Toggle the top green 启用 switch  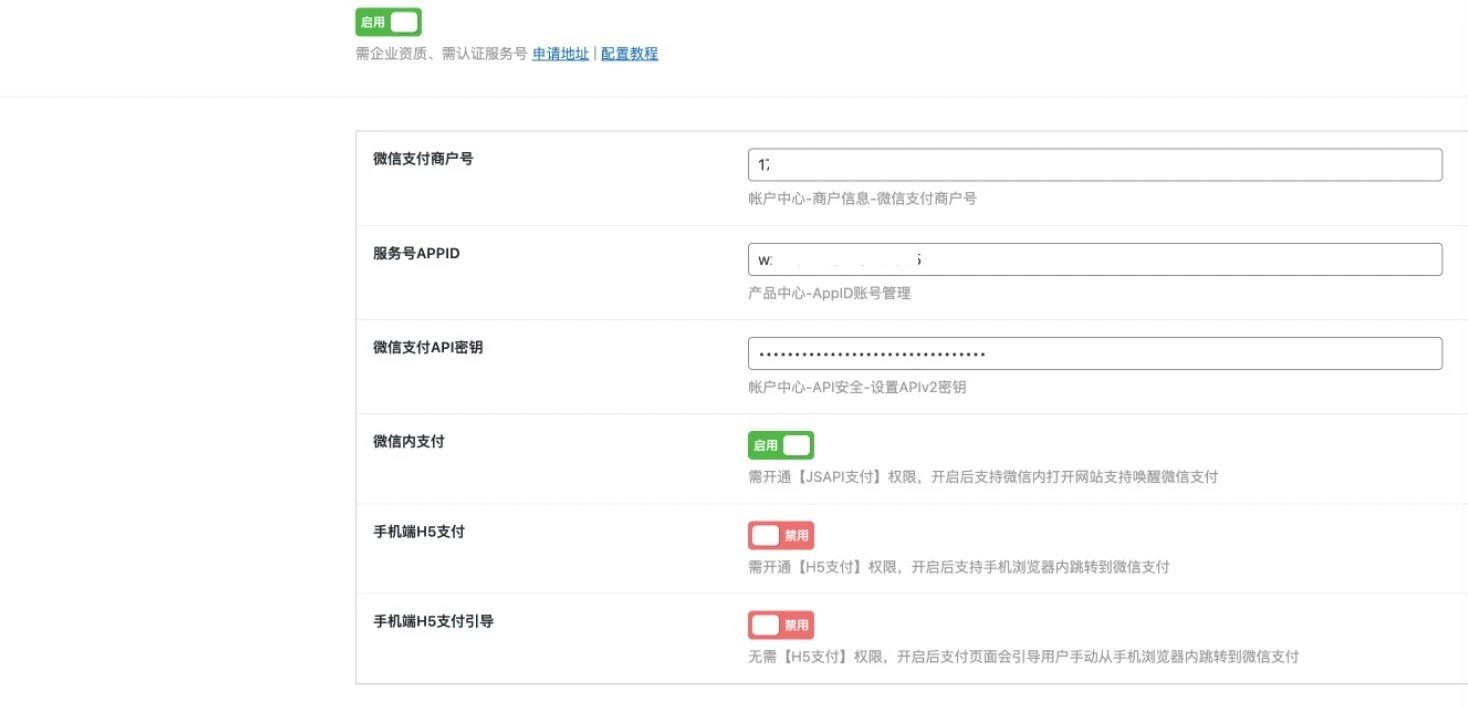(x=388, y=22)
